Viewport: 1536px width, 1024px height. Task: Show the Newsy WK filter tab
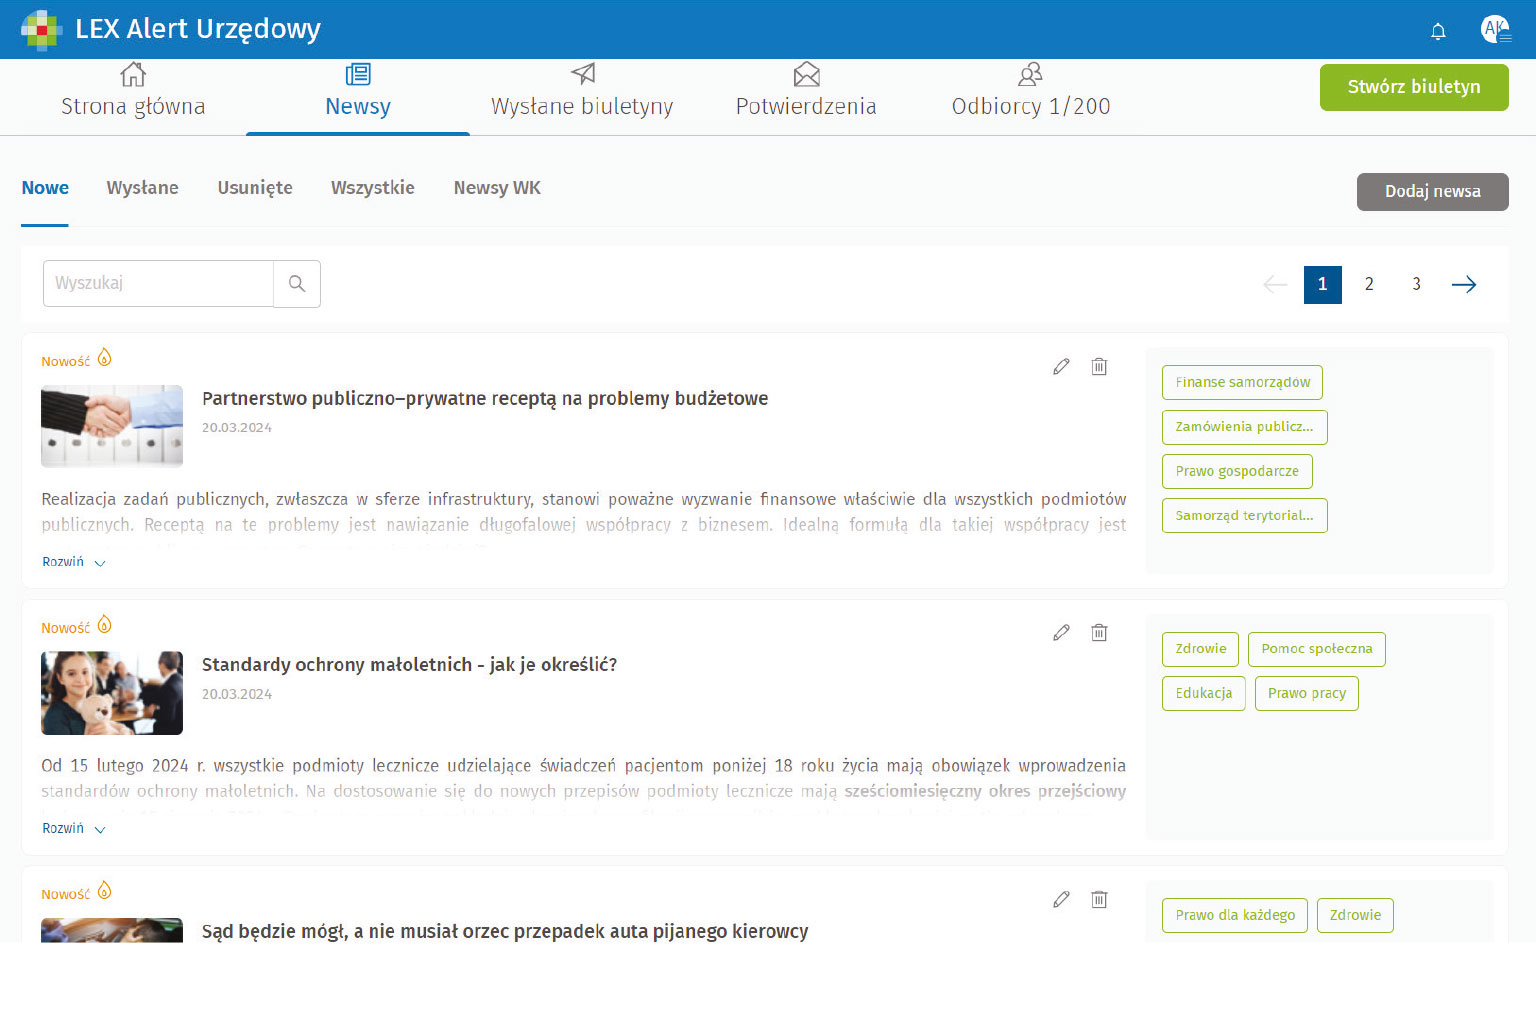coord(497,188)
